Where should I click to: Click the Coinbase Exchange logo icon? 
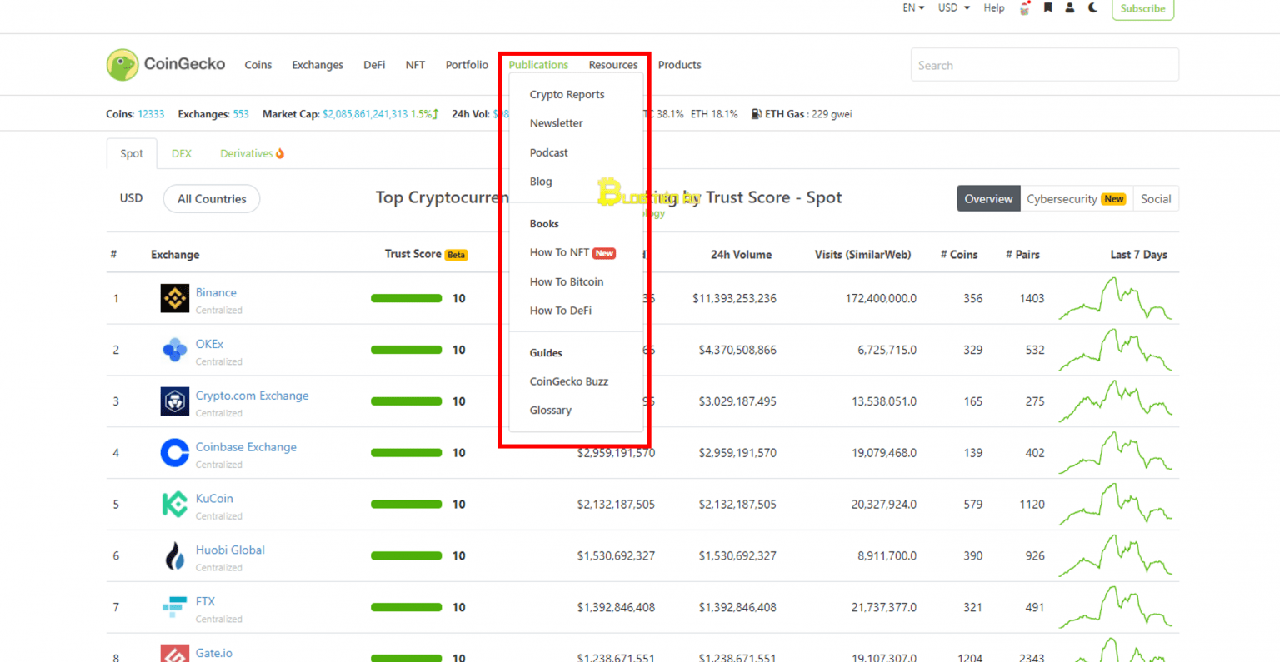[x=174, y=452]
